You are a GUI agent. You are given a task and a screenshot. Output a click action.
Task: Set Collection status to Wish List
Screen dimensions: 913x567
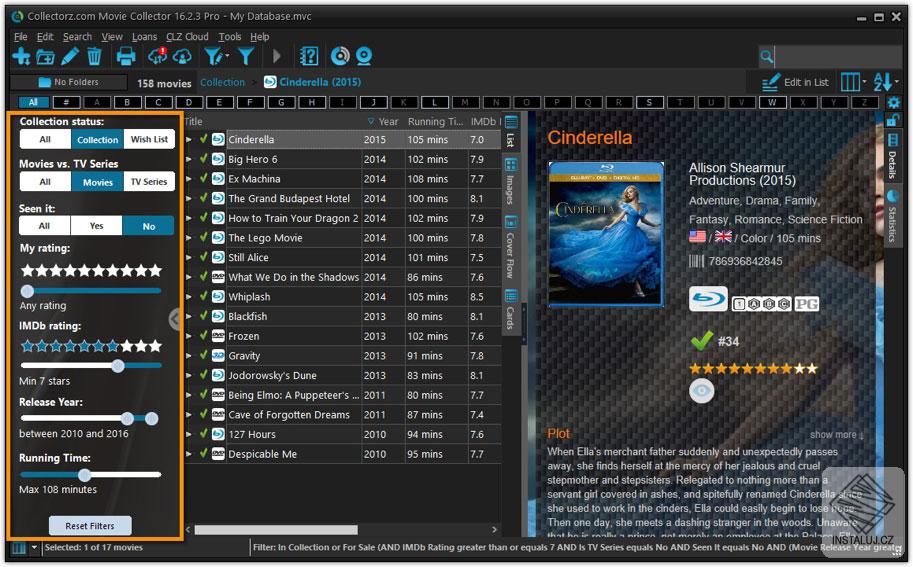(149, 139)
